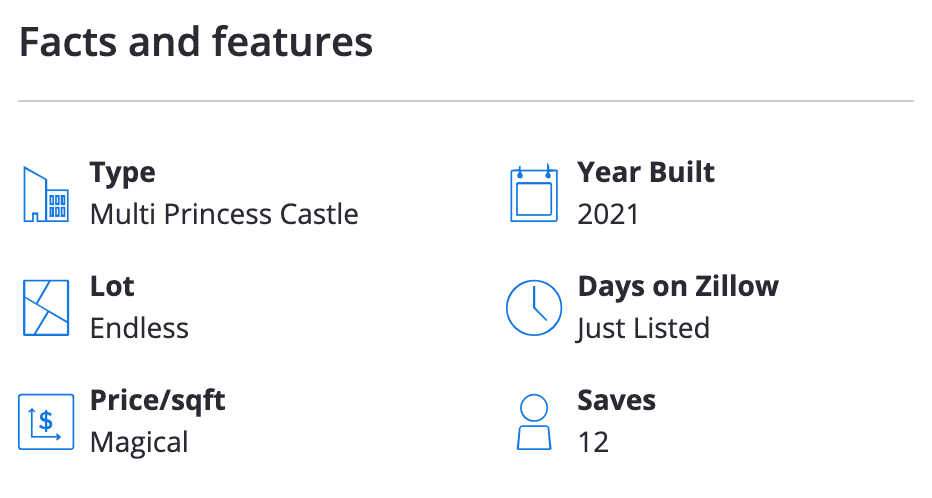Click the "2021" year value

click(x=607, y=214)
